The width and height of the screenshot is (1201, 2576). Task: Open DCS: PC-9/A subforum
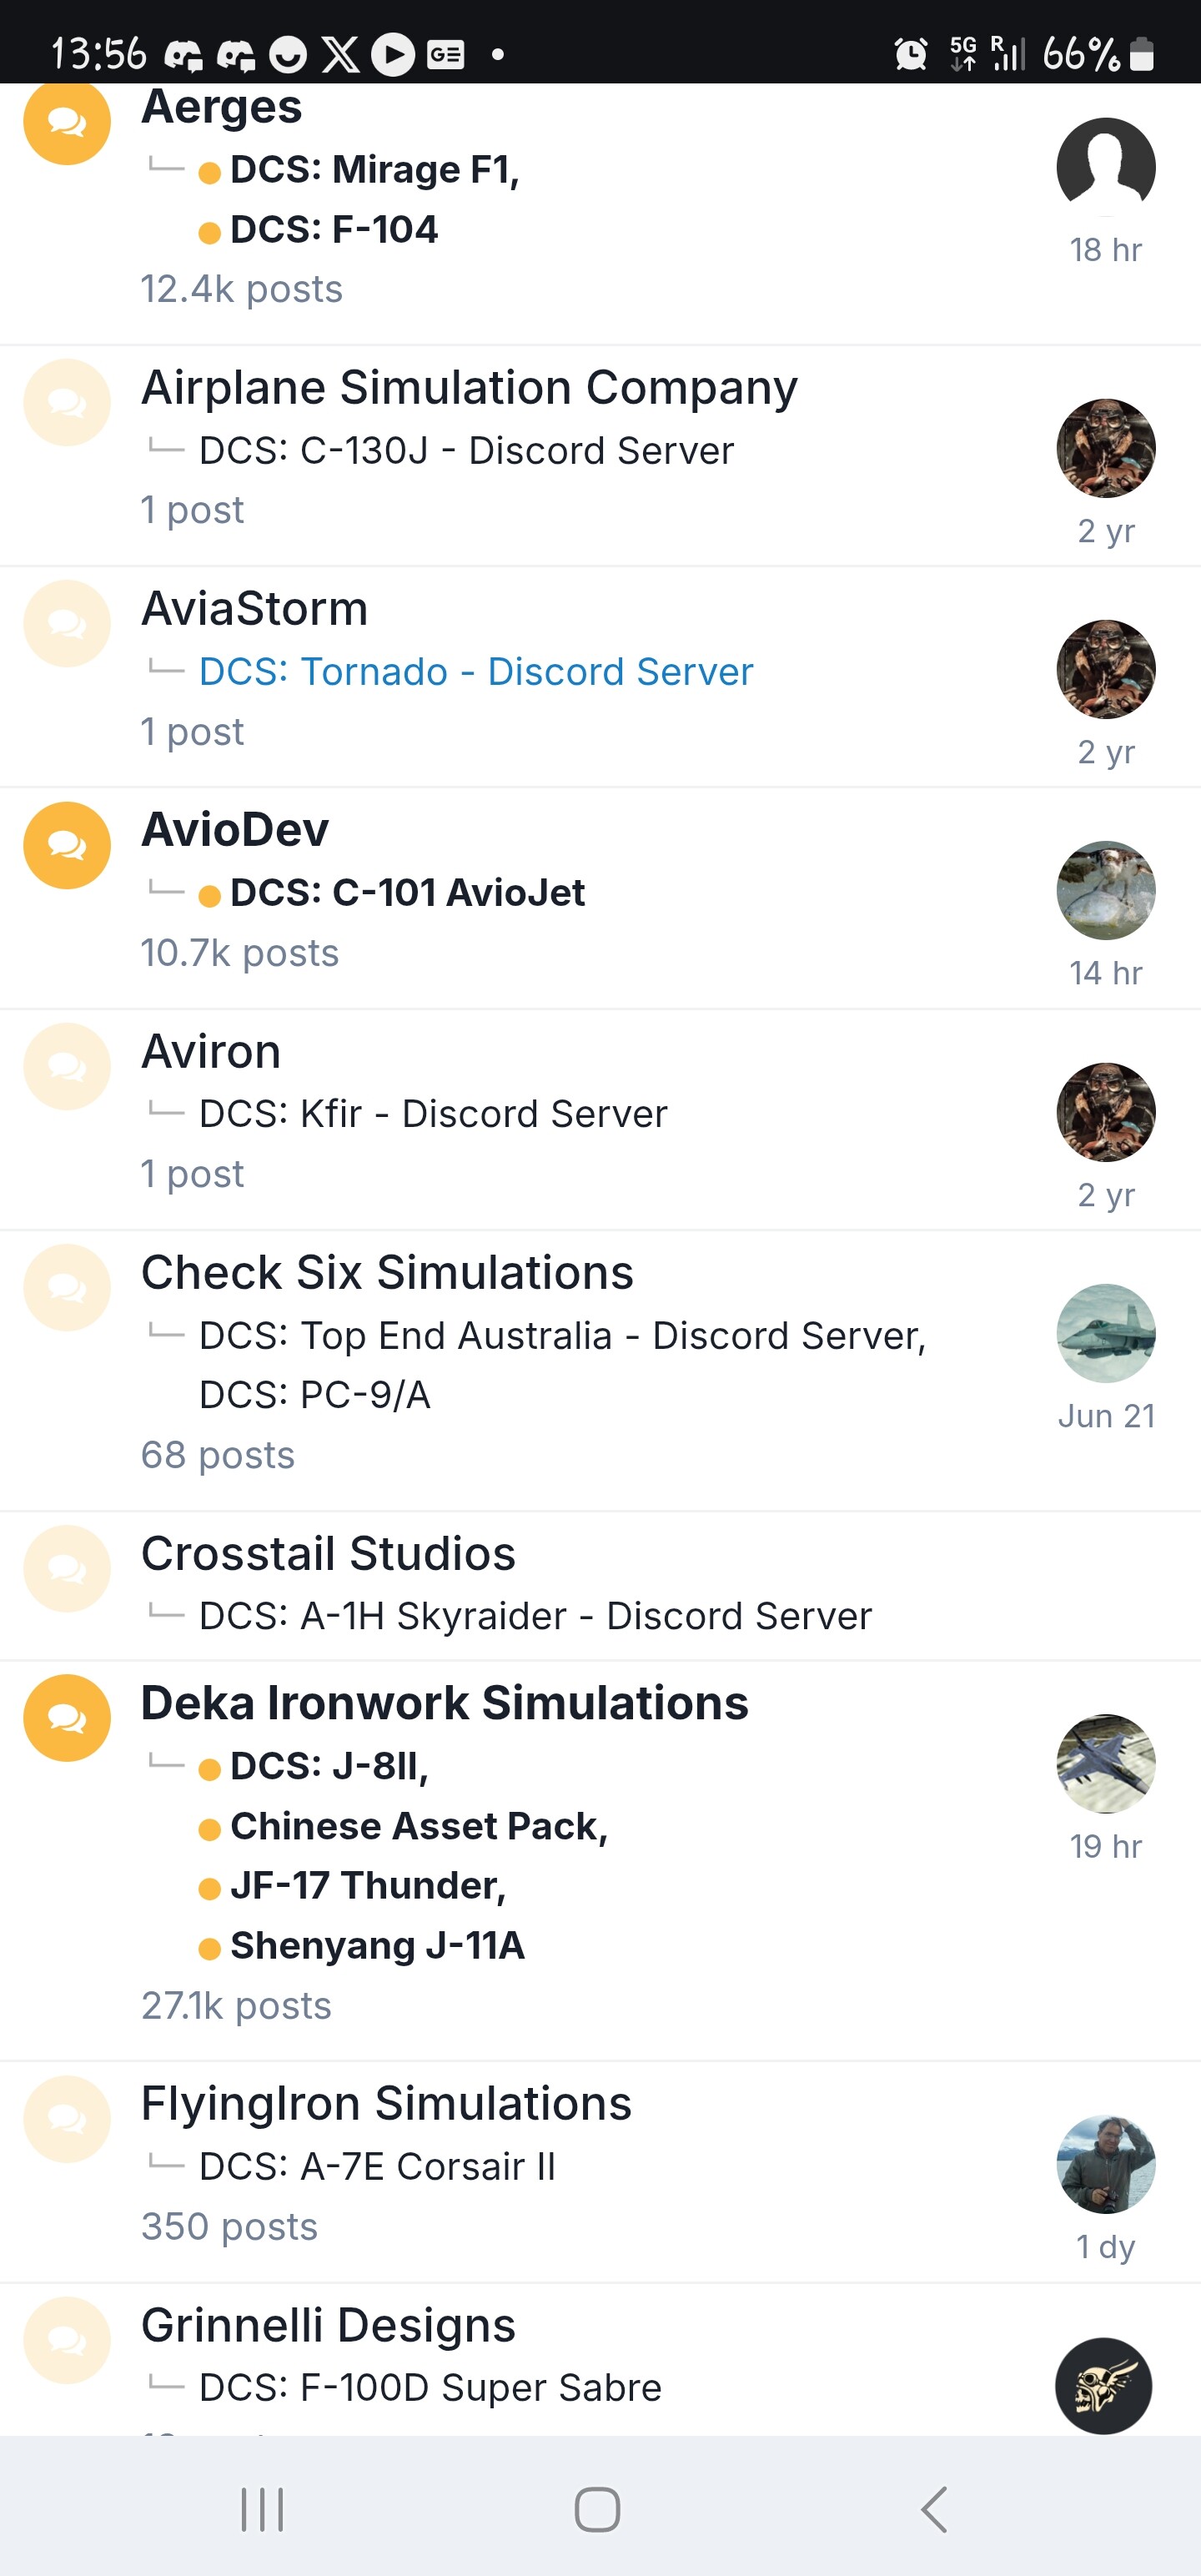click(315, 1395)
